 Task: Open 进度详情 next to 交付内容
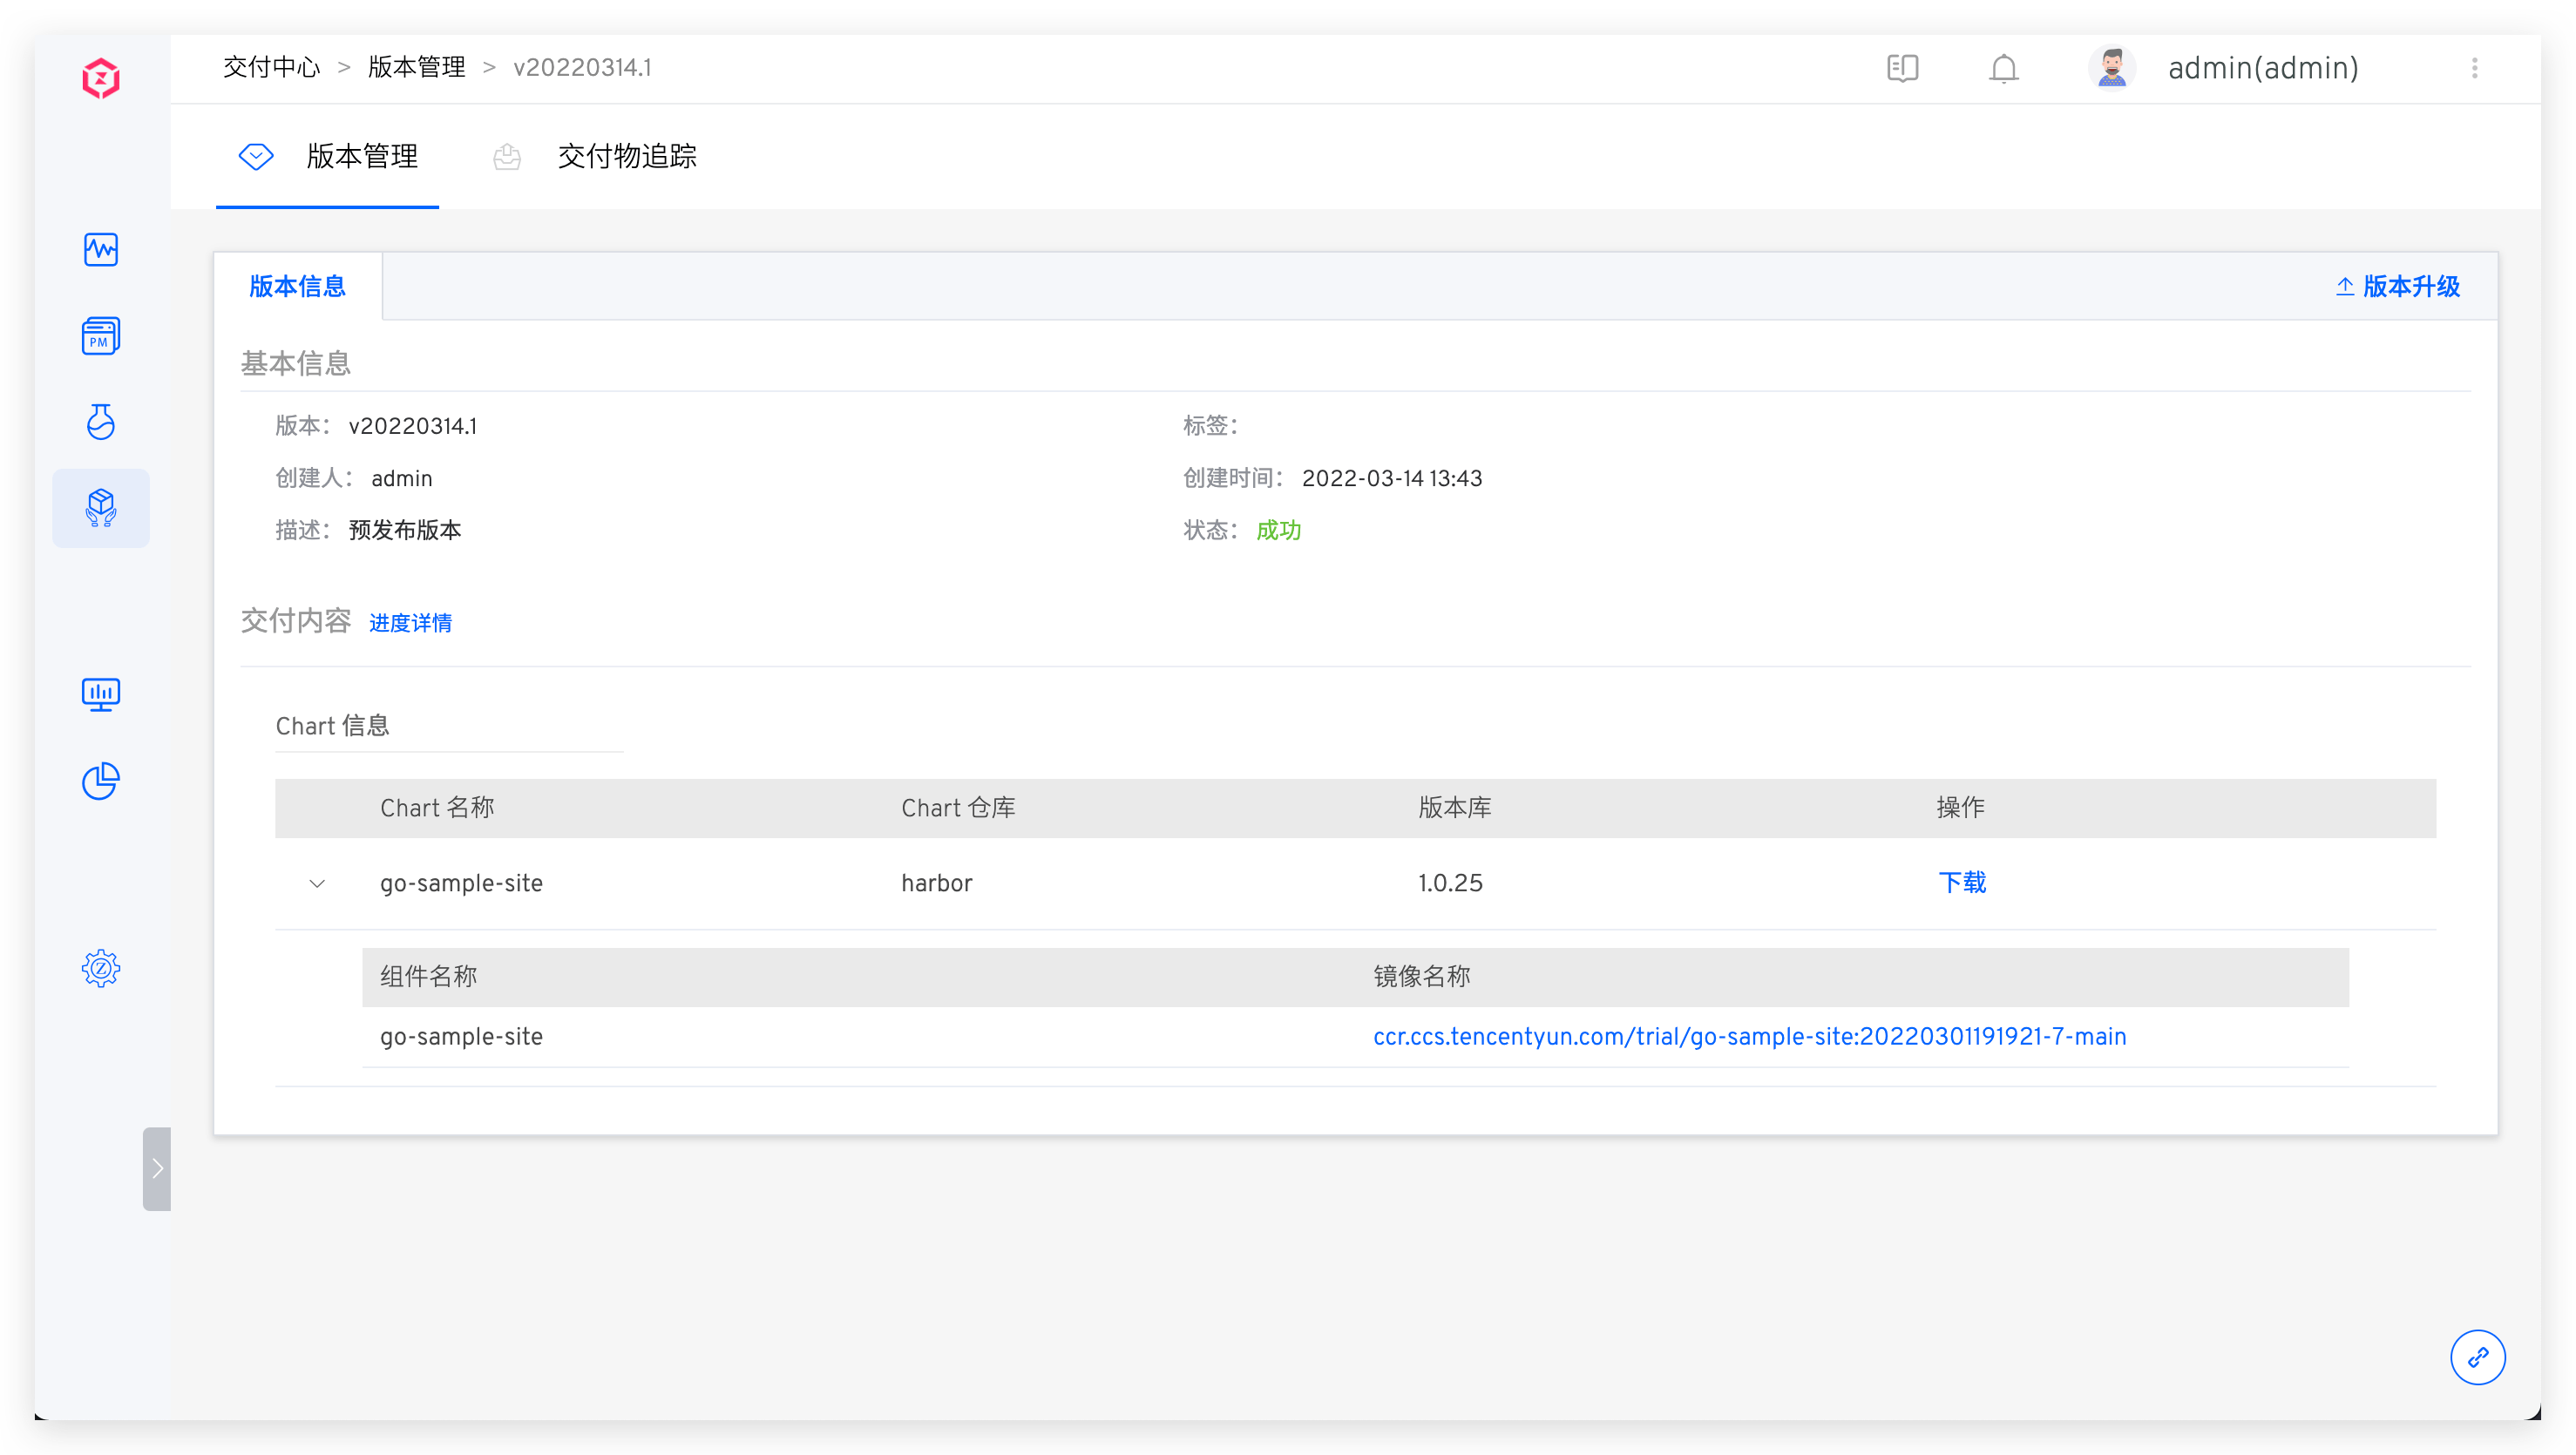(x=410, y=622)
